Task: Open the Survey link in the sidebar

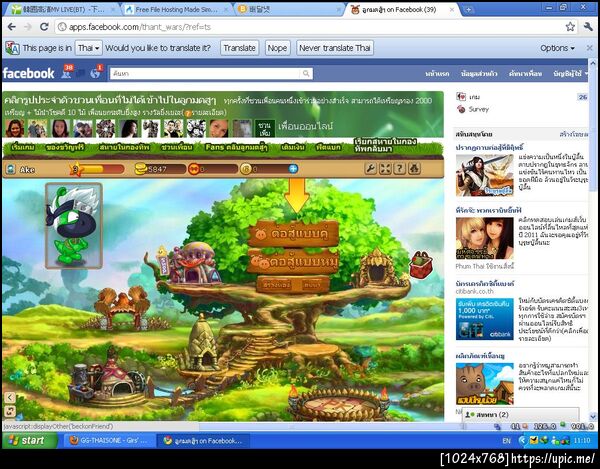Action: pos(479,109)
